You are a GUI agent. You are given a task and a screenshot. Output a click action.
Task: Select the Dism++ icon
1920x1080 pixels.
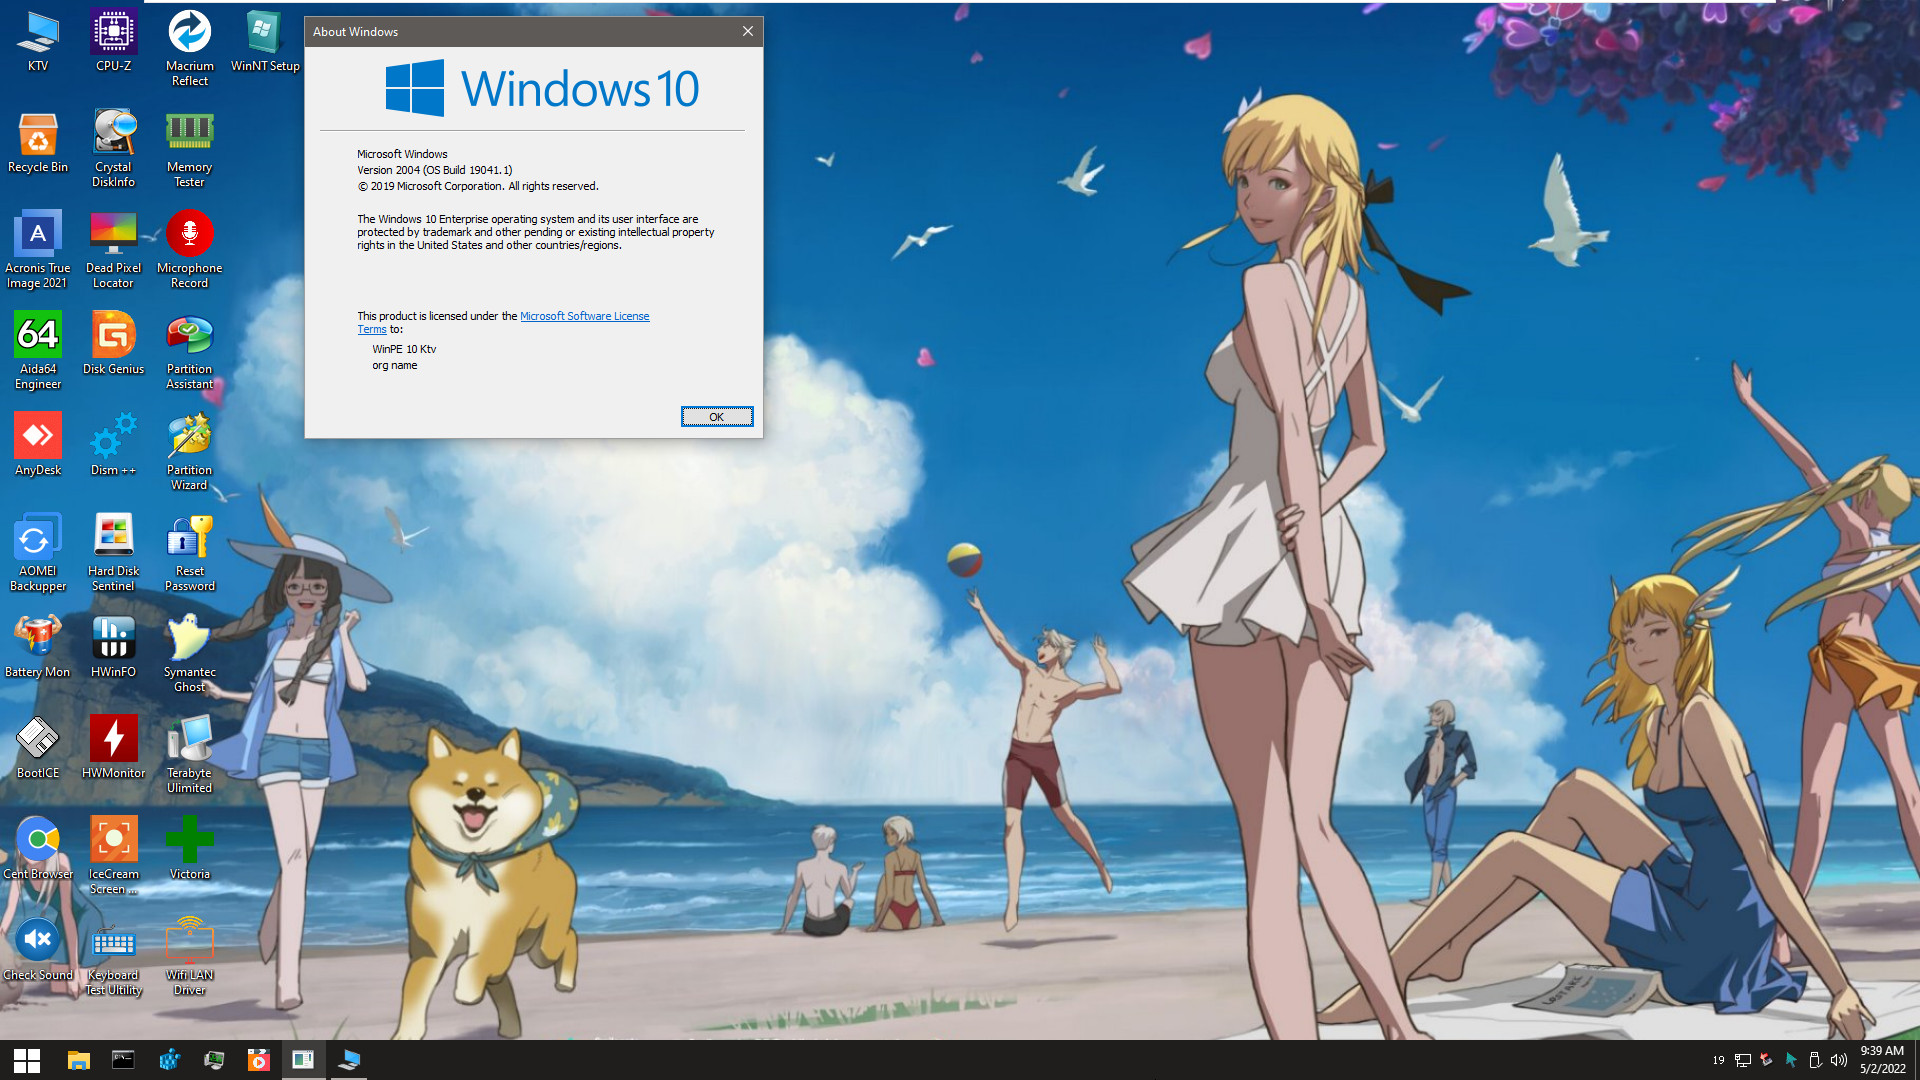[x=114, y=445]
